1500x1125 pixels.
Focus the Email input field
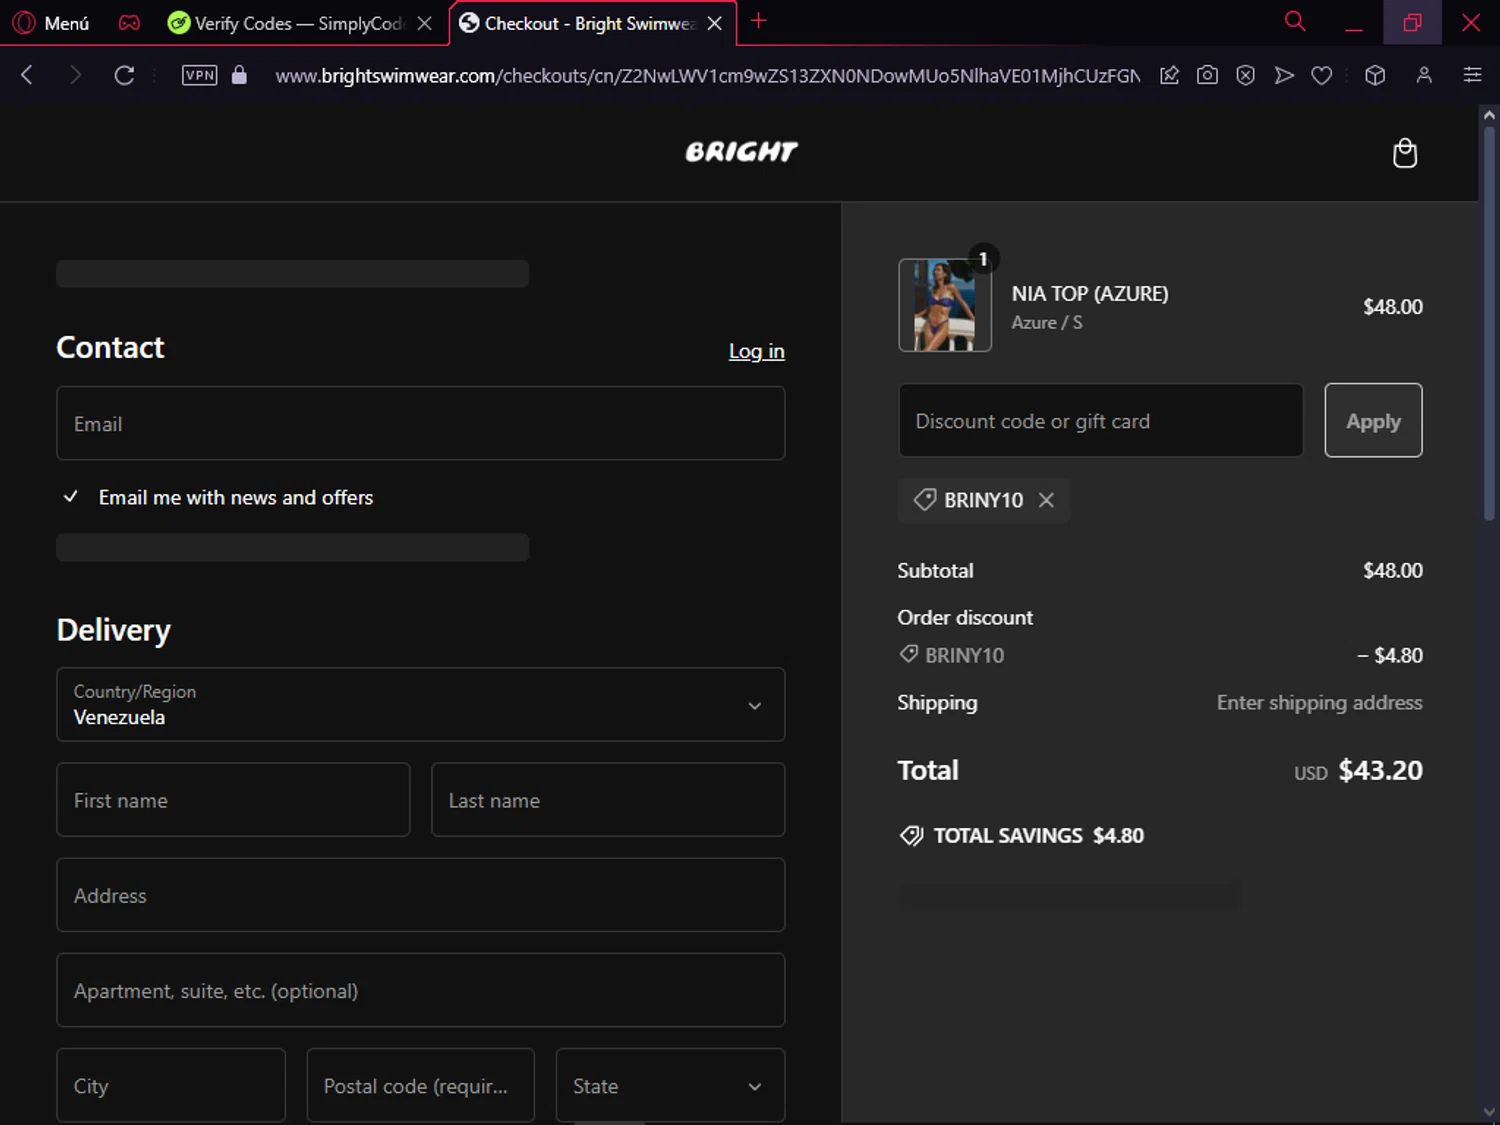(421, 423)
